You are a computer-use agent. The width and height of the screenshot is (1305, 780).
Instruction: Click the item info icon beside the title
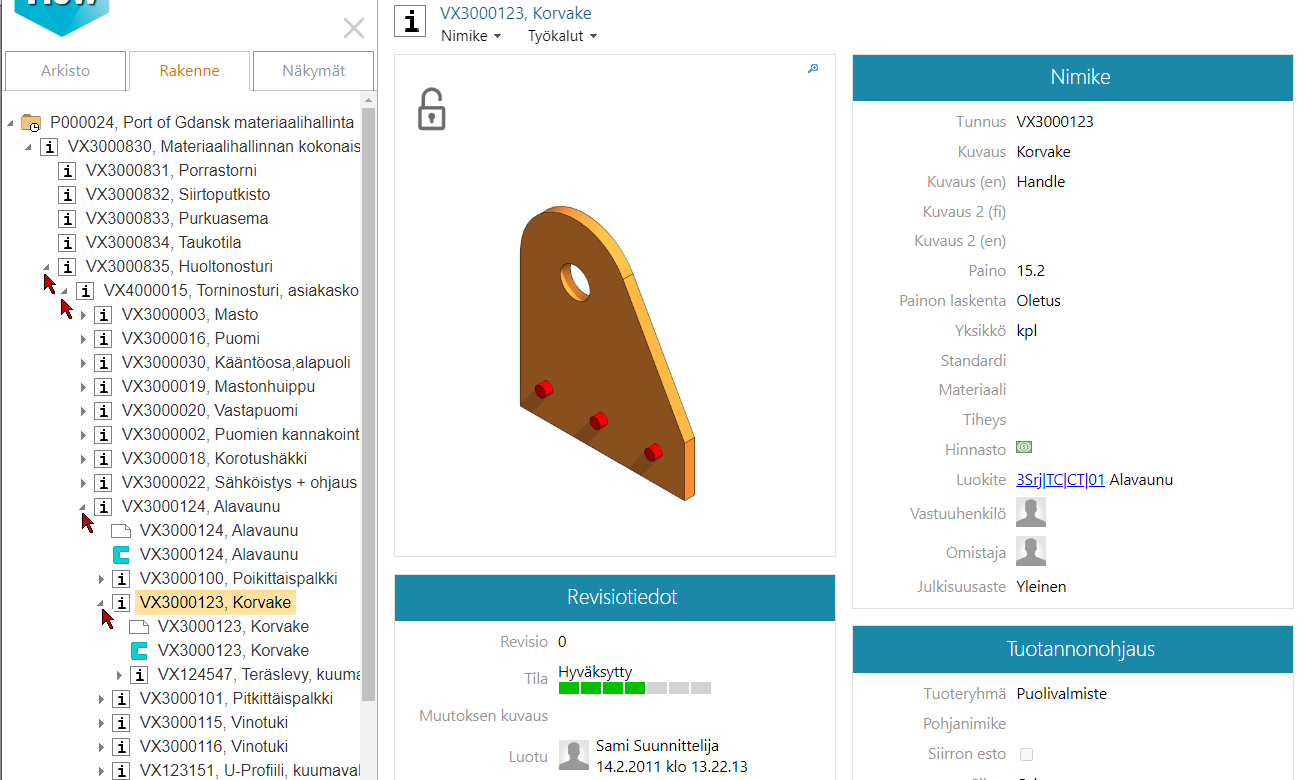(x=410, y=22)
